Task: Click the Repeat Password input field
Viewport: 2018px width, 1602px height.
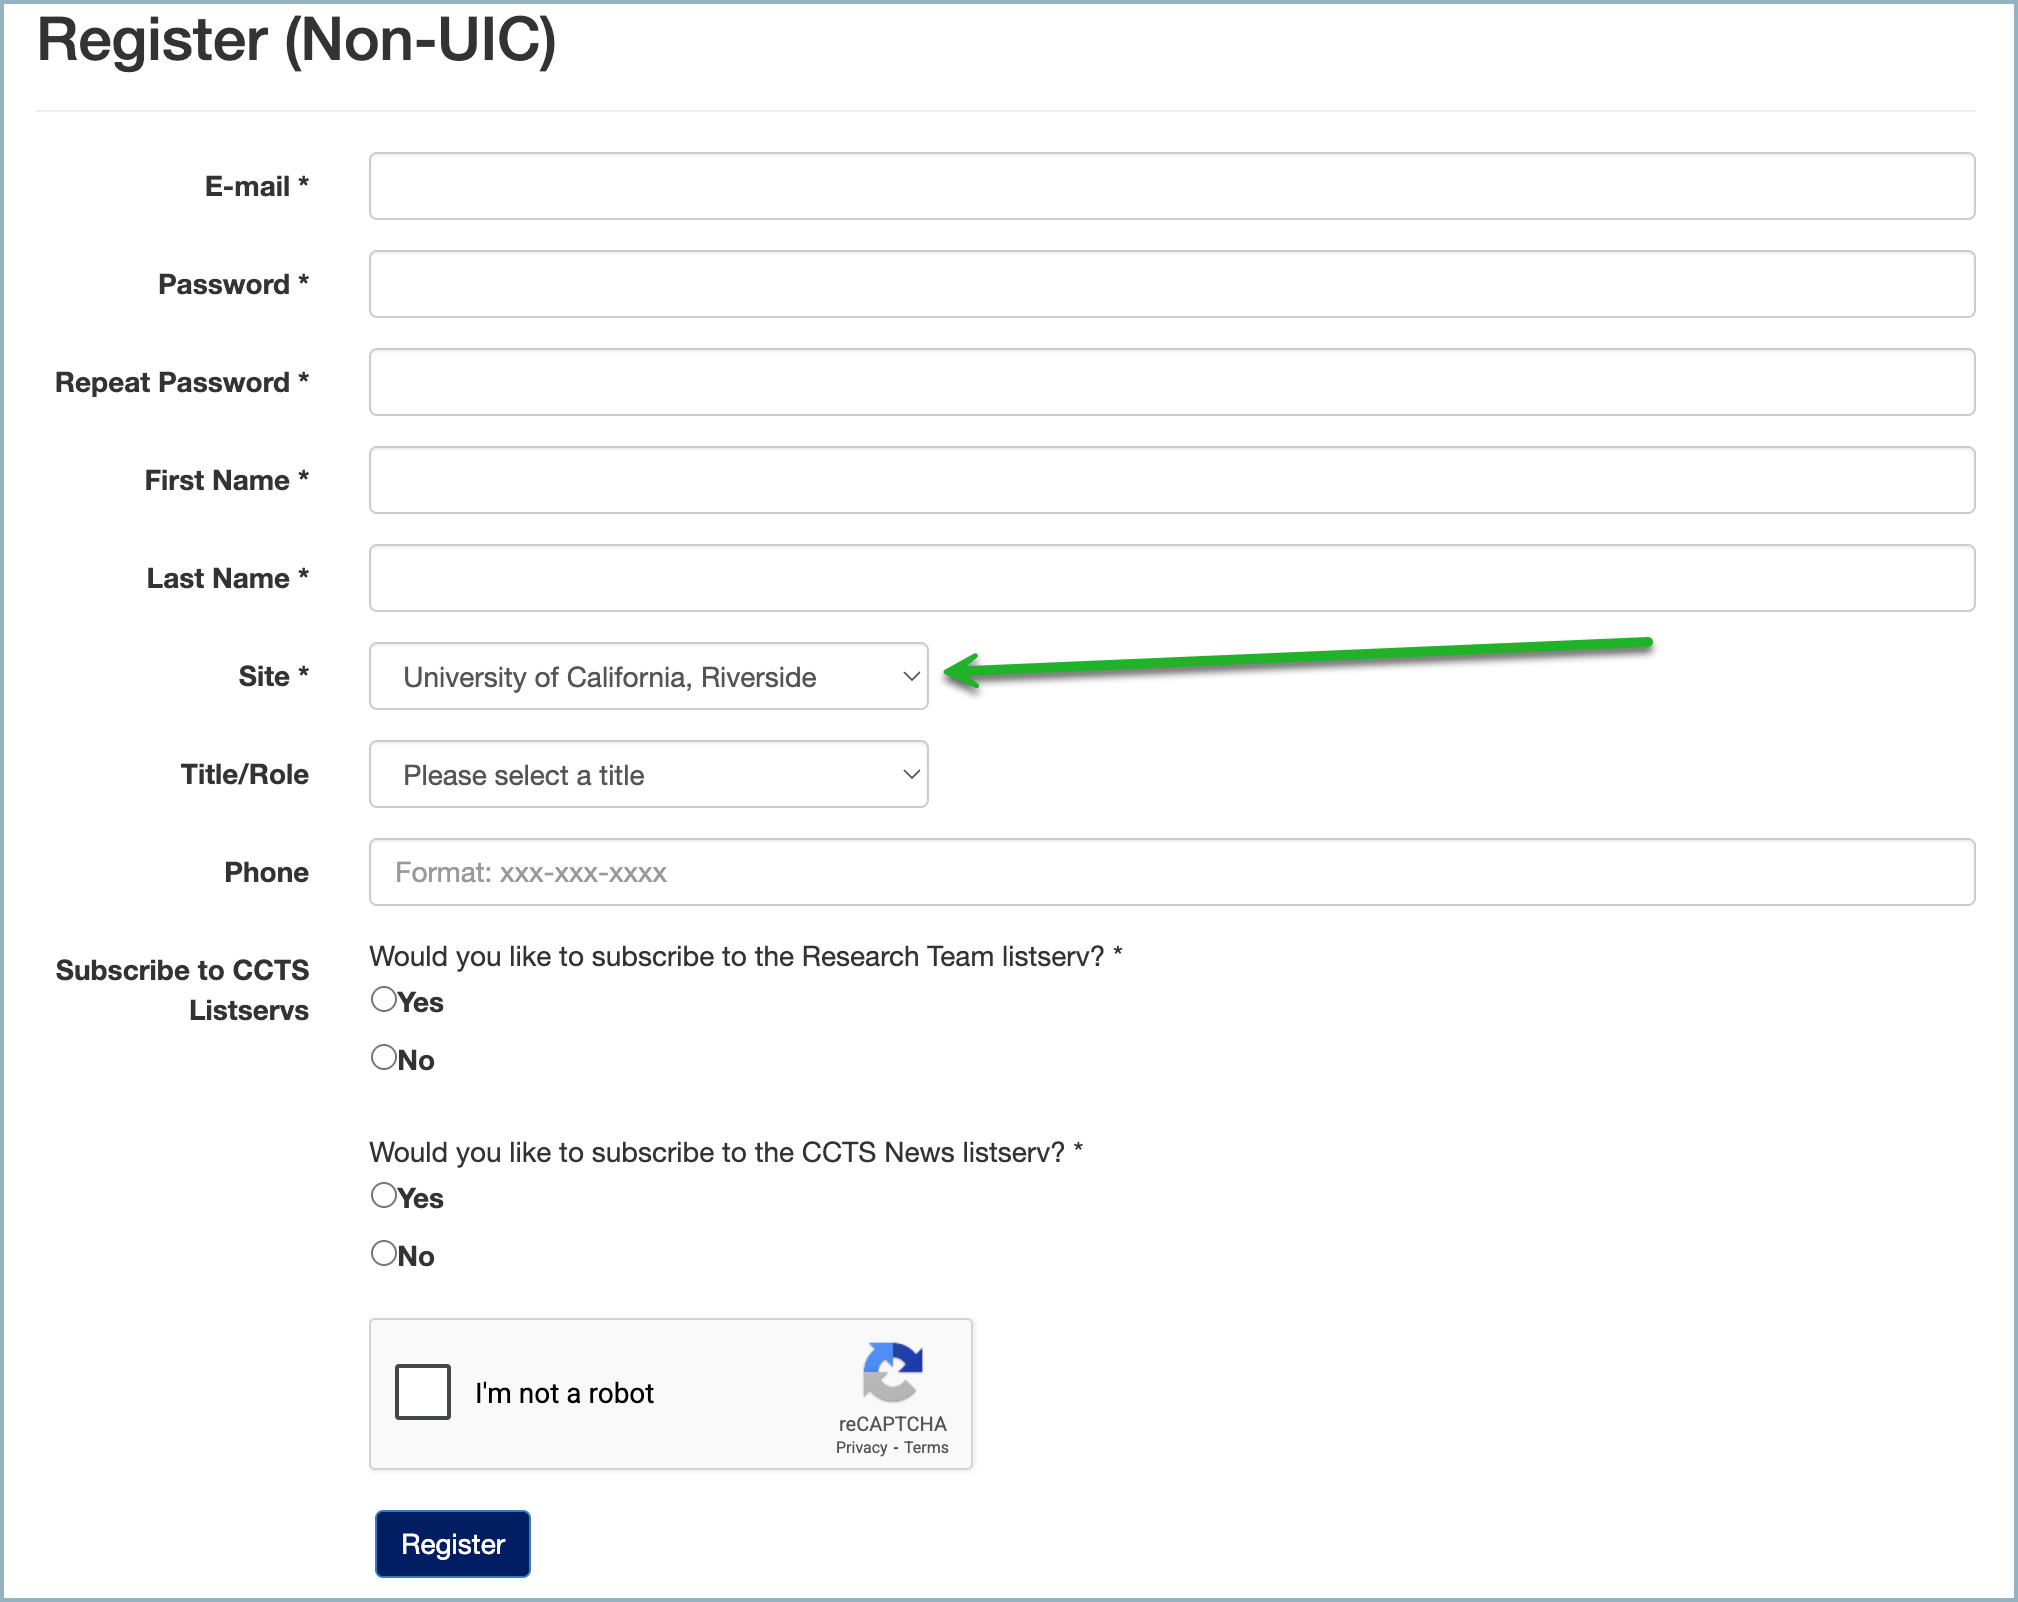Action: pos(1170,381)
